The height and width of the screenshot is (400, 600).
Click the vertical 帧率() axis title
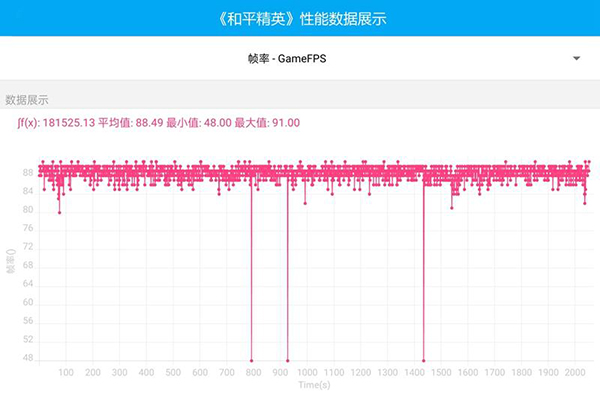[10, 262]
